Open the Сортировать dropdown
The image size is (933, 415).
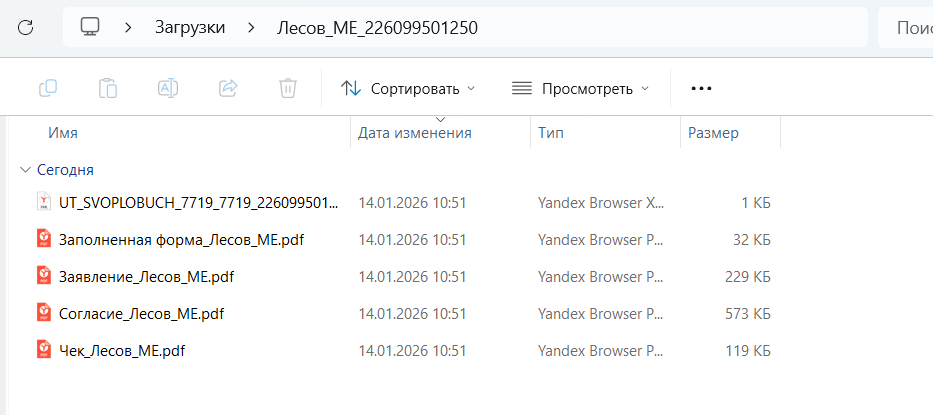click(x=408, y=89)
